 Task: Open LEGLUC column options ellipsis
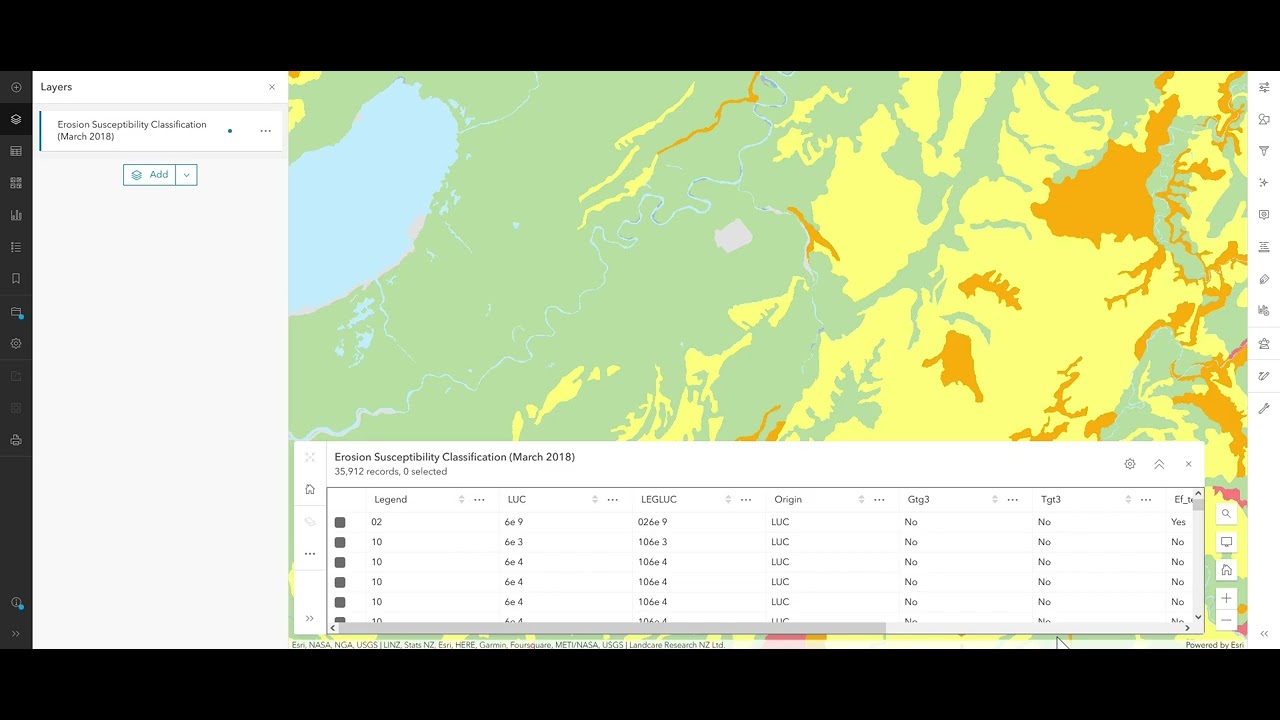click(746, 499)
